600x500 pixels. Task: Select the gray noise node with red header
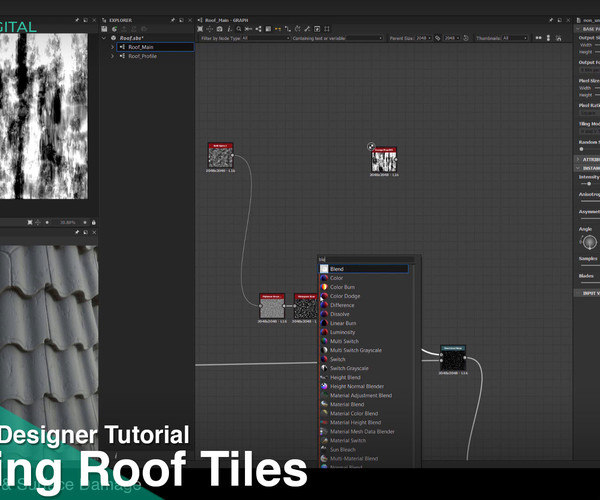tap(272, 306)
